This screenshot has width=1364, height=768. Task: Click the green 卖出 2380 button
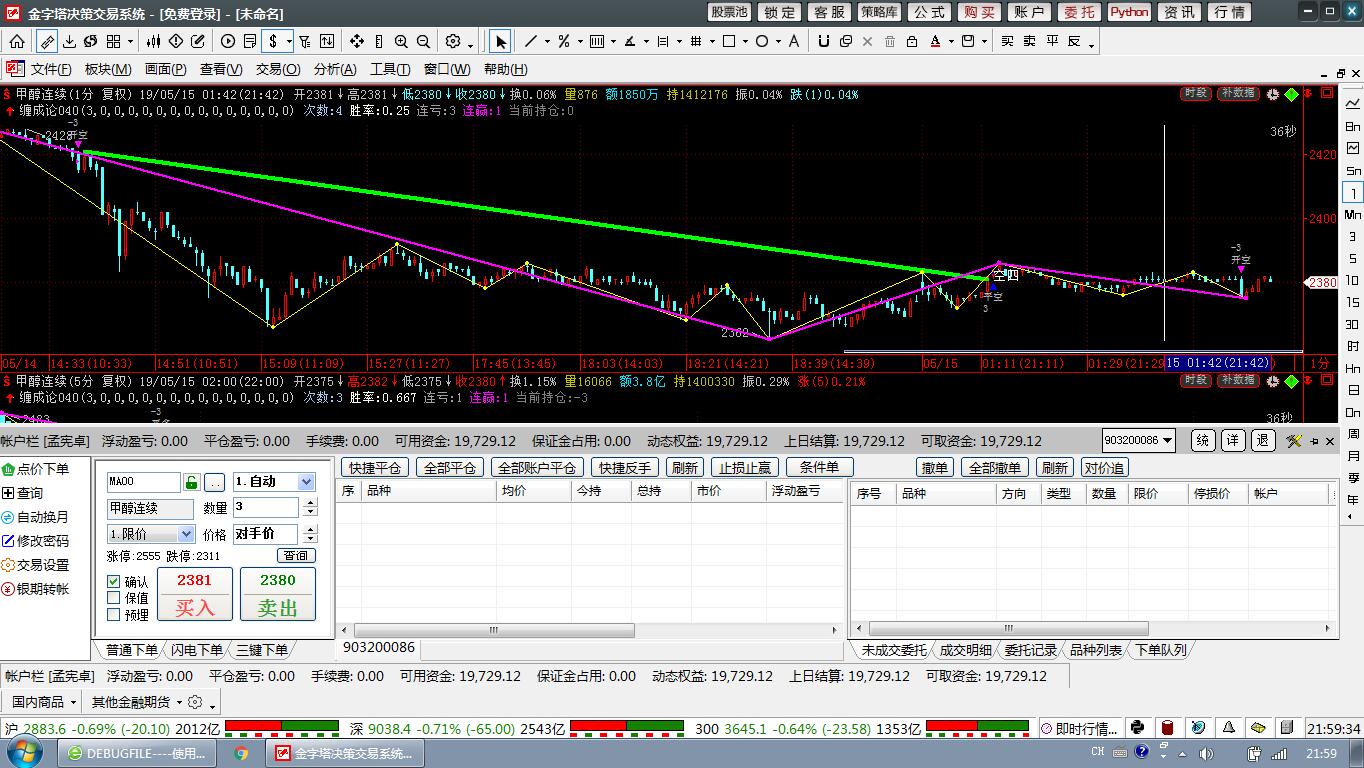click(x=278, y=594)
